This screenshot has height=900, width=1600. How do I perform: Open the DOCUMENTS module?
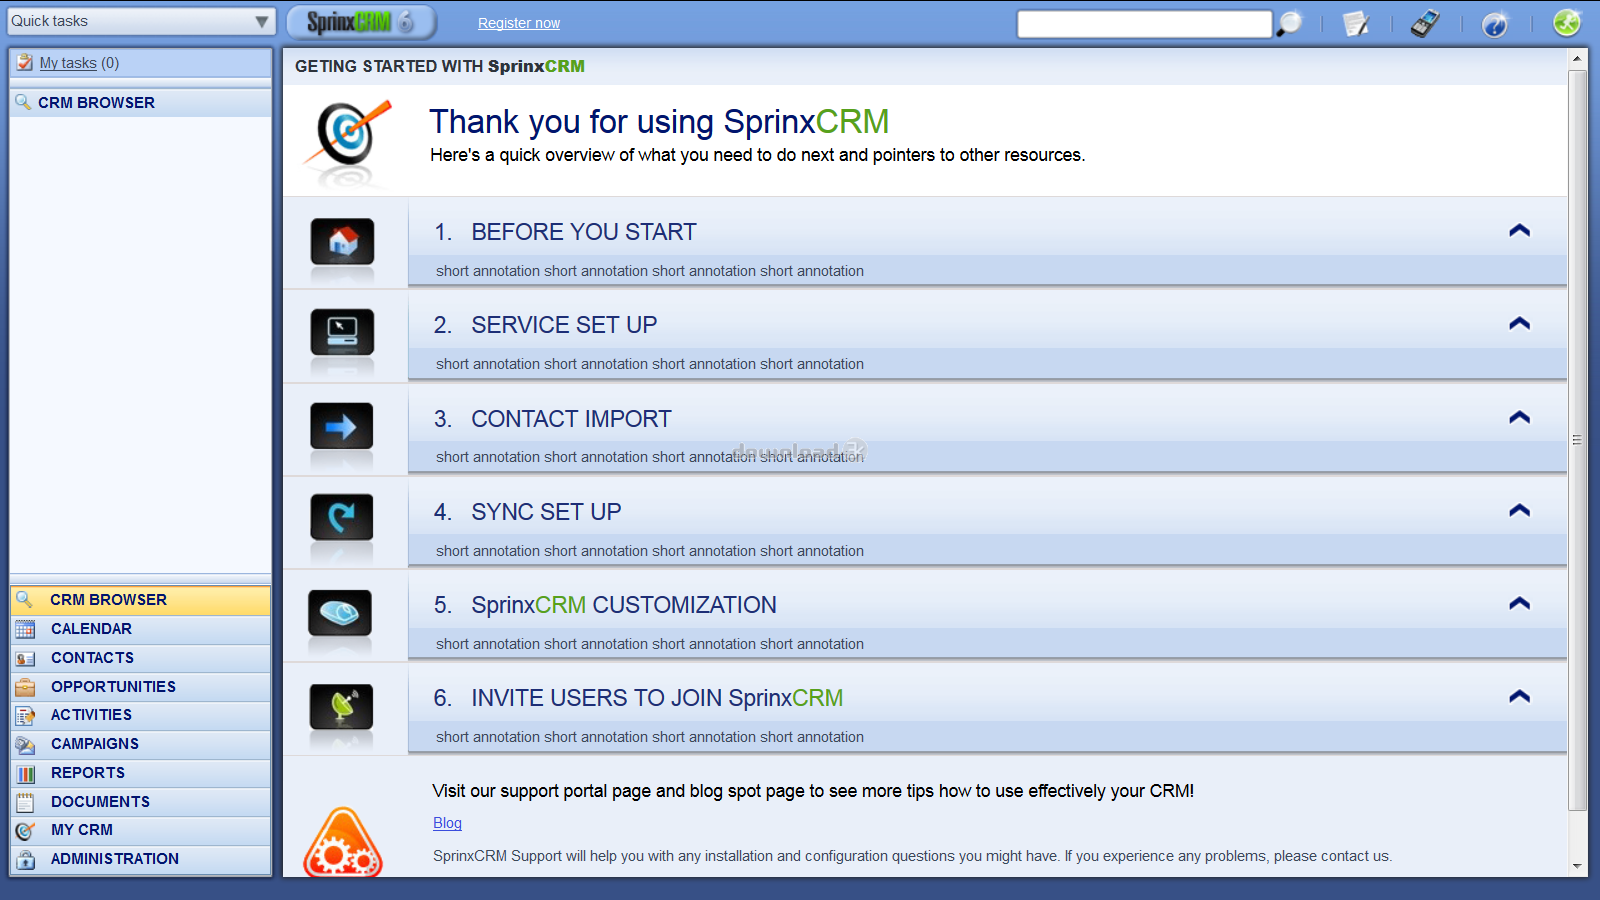pyautogui.click(x=140, y=802)
